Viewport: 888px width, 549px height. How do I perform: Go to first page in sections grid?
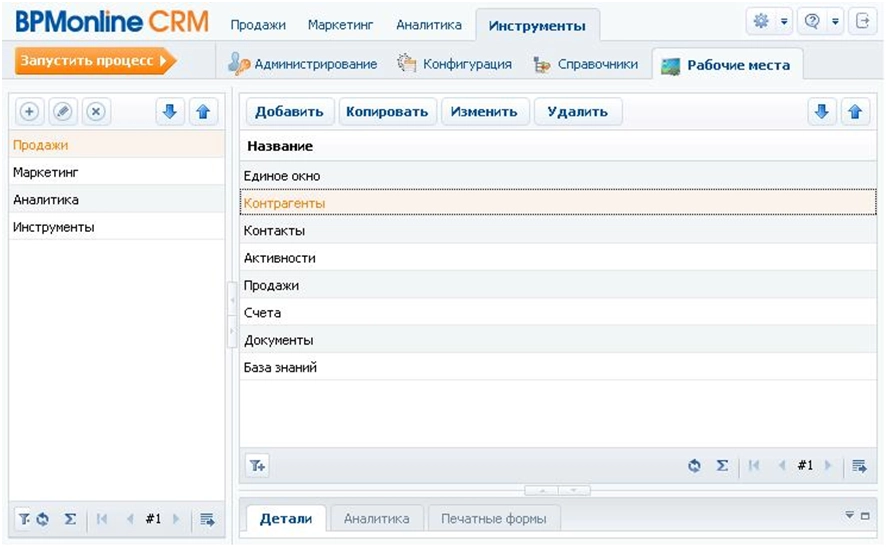point(754,466)
